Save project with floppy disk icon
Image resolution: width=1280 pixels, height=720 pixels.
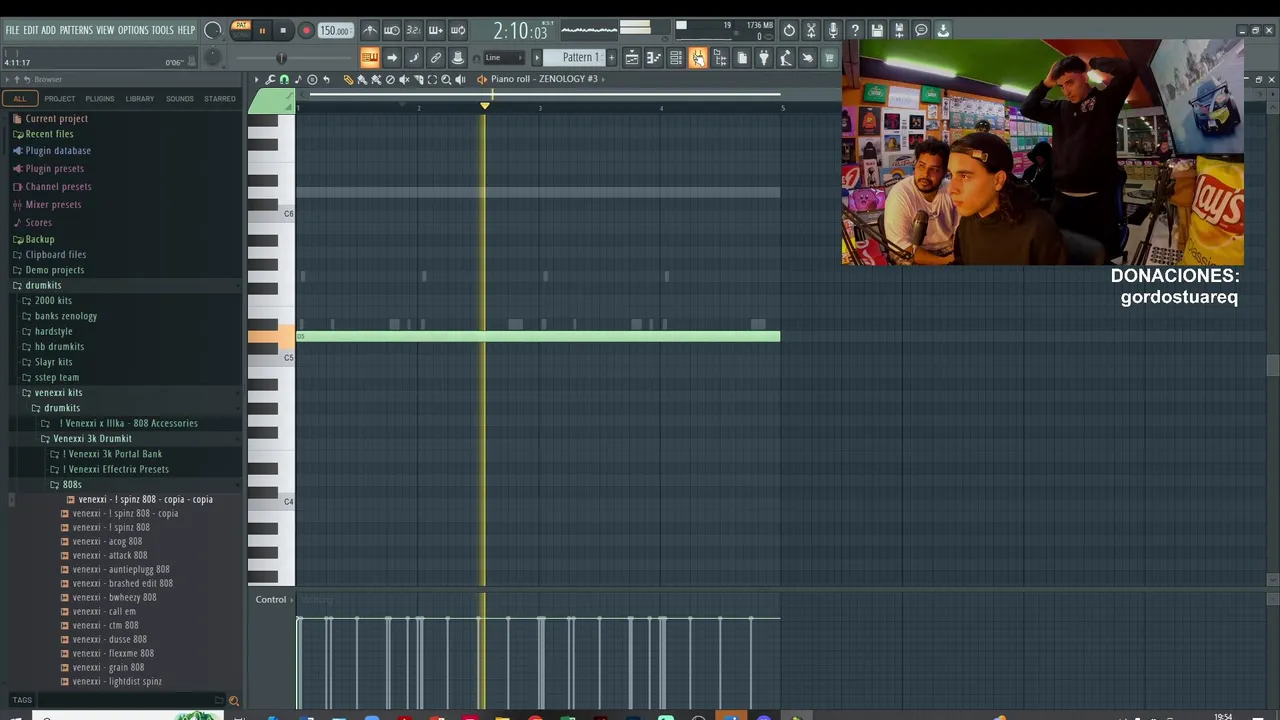click(x=877, y=31)
